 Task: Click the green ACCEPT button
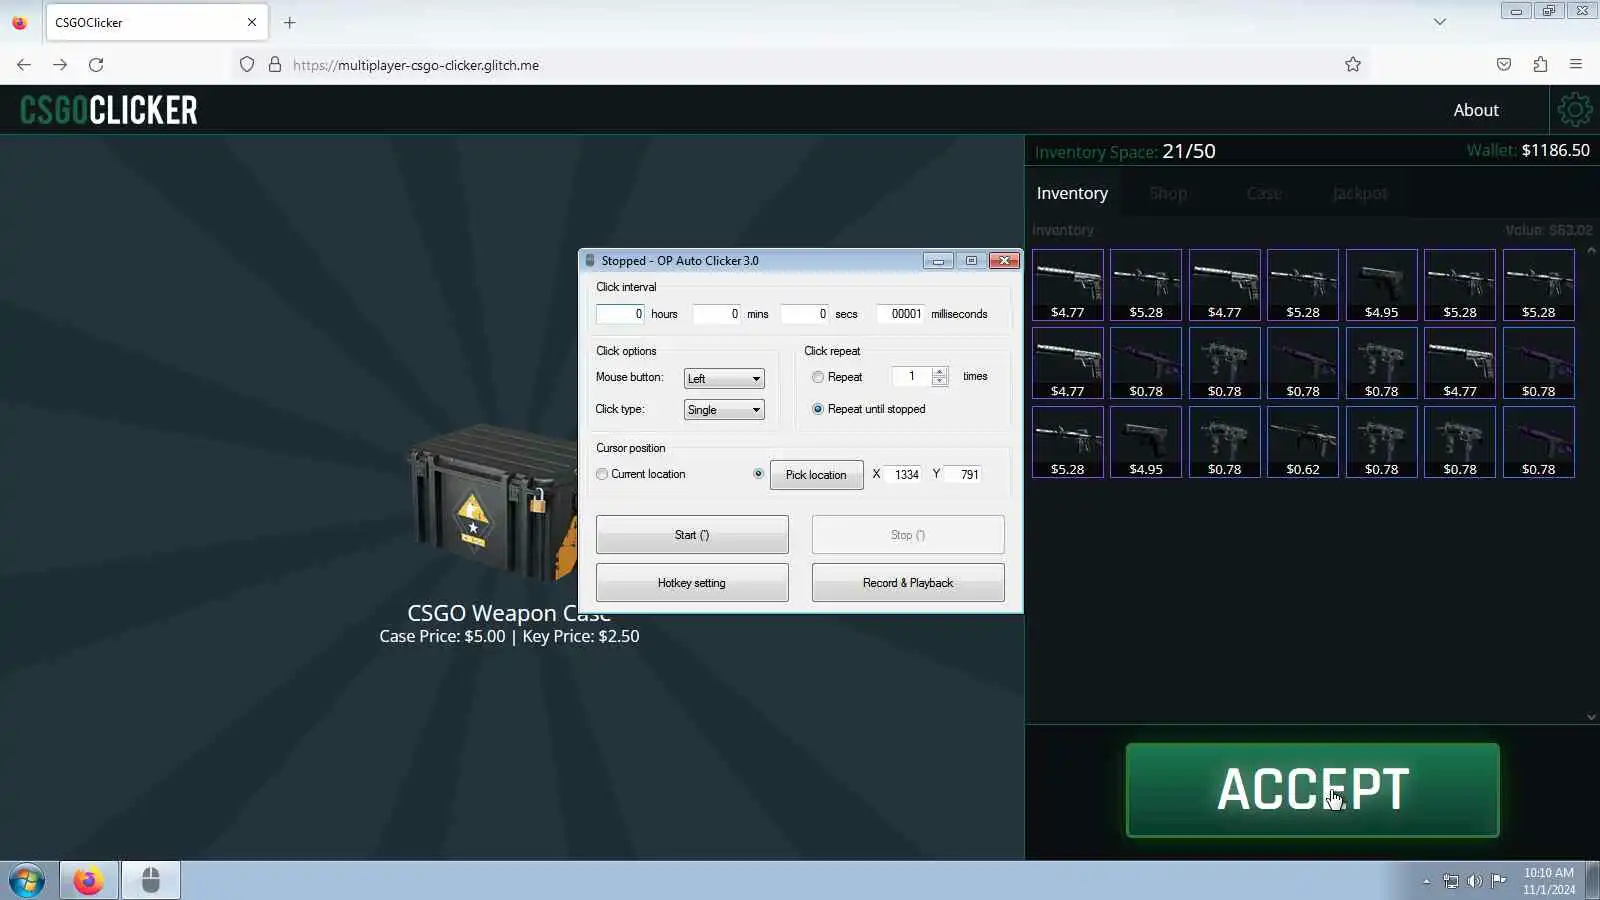pos(1312,790)
